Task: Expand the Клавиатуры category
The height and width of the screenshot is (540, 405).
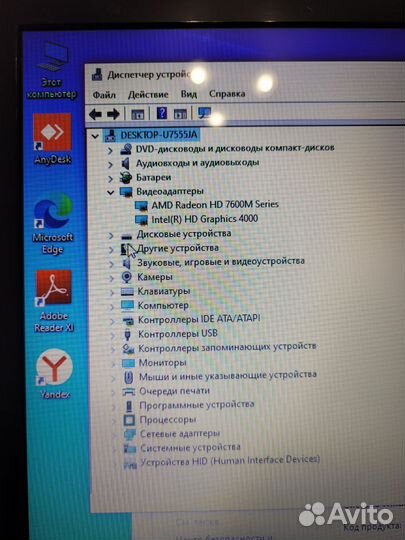Action: click(x=112, y=292)
